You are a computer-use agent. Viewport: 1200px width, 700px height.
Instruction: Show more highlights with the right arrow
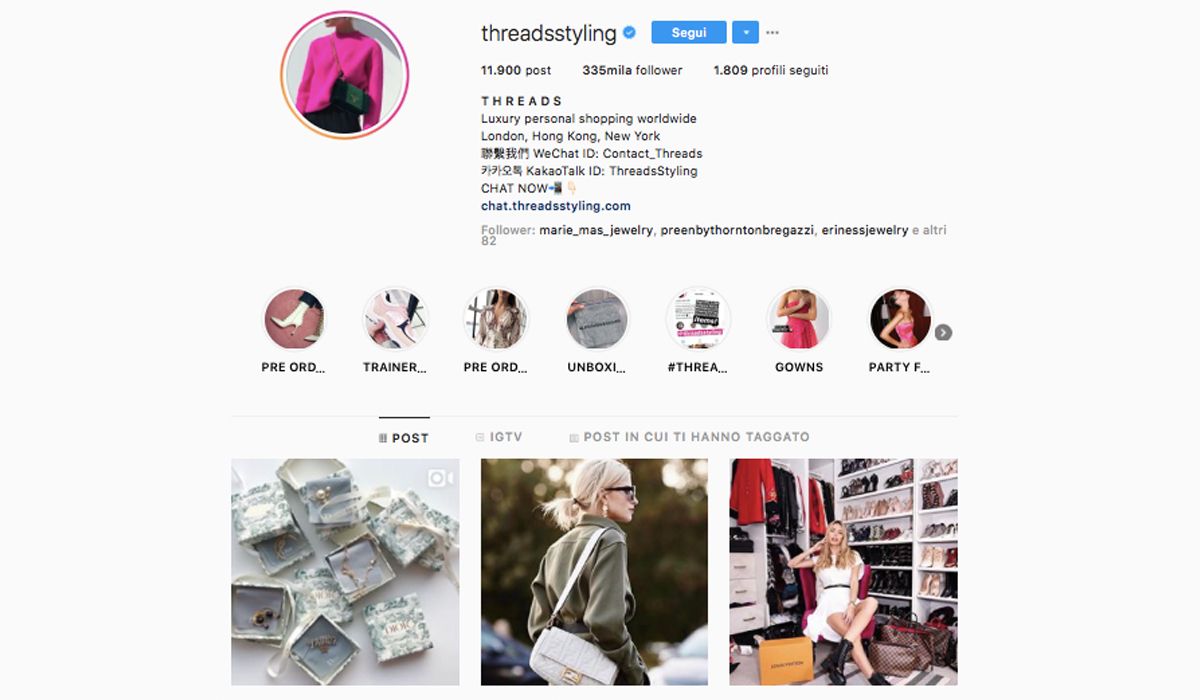(x=943, y=333)
